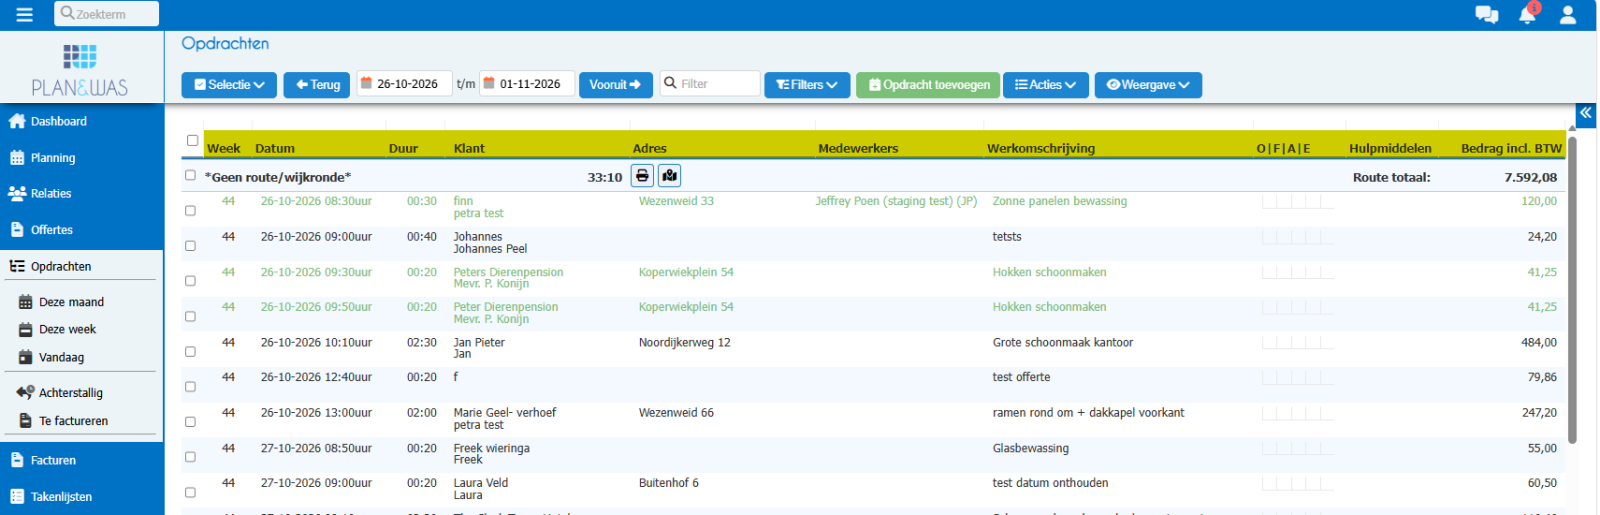Click the print icon for the route
This screenshot has height=515, width=1600.
pyautogui.click(x=642, y=176)
